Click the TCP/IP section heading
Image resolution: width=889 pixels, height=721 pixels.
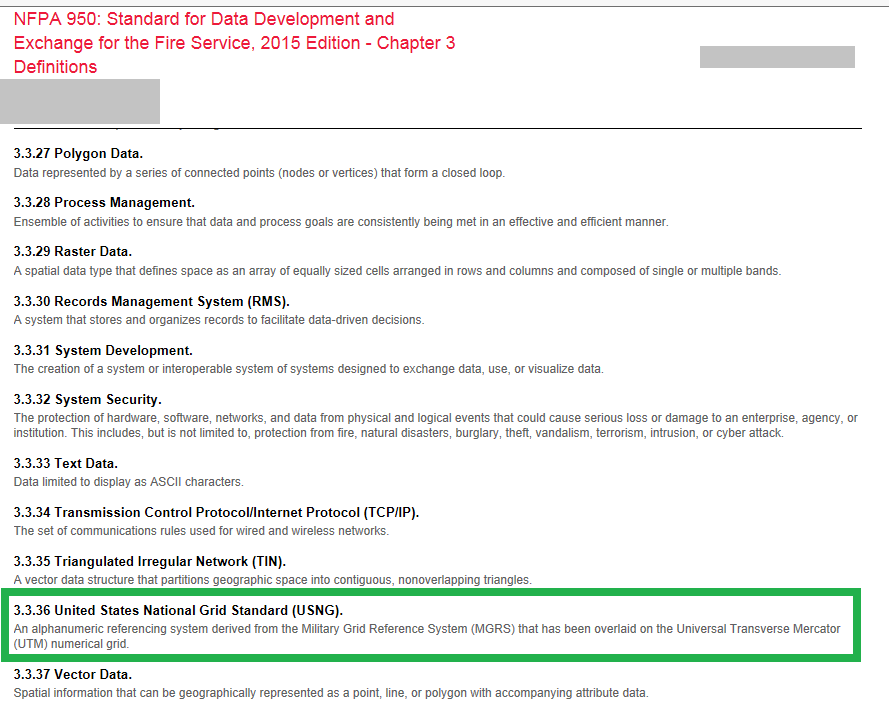(216, 512)
